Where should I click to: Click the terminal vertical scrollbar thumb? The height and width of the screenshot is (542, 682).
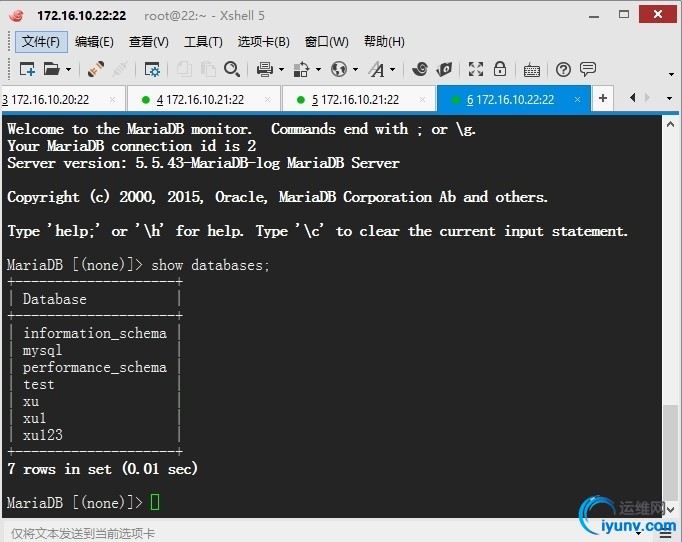(x=670, y=452)
